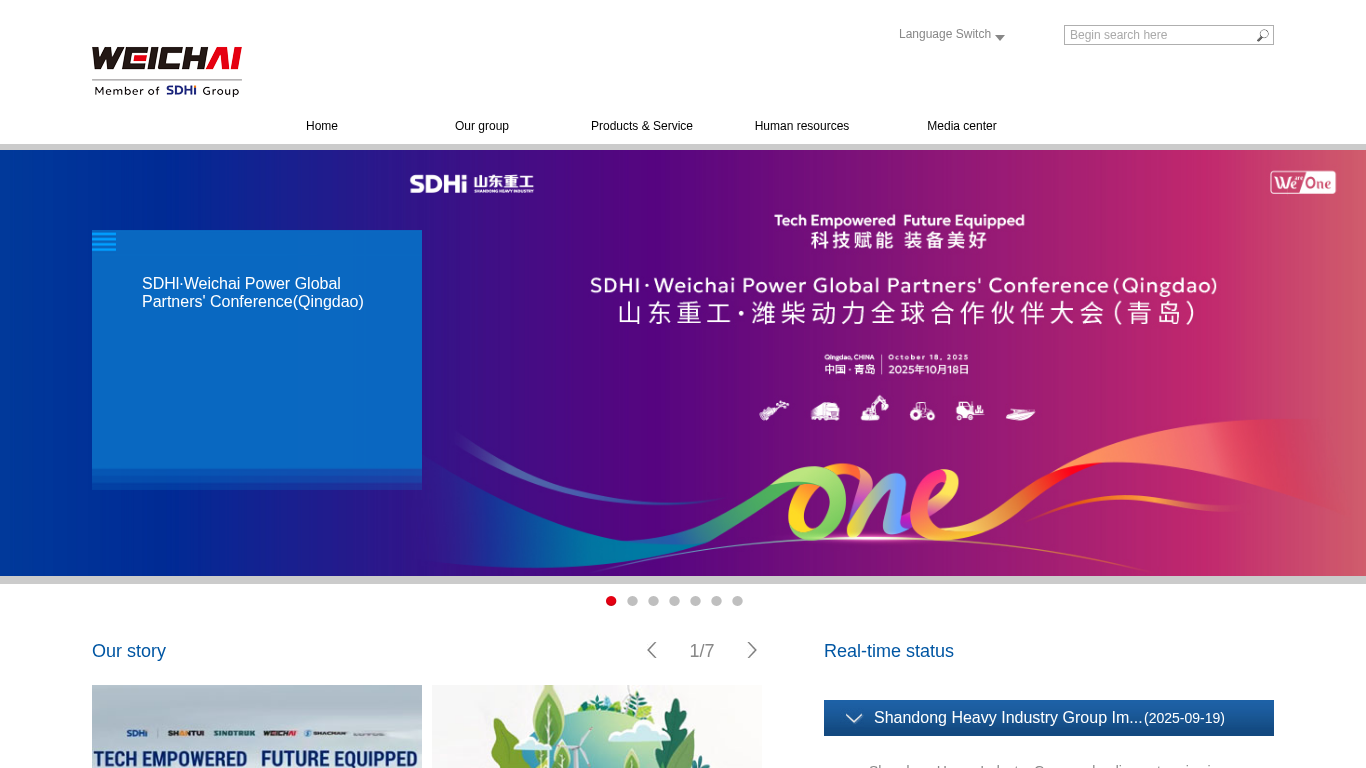The image size is (1366, 768).
Task: Click the We One badge on the banner
Action: pyautogui.click(x=1303, y=182)
